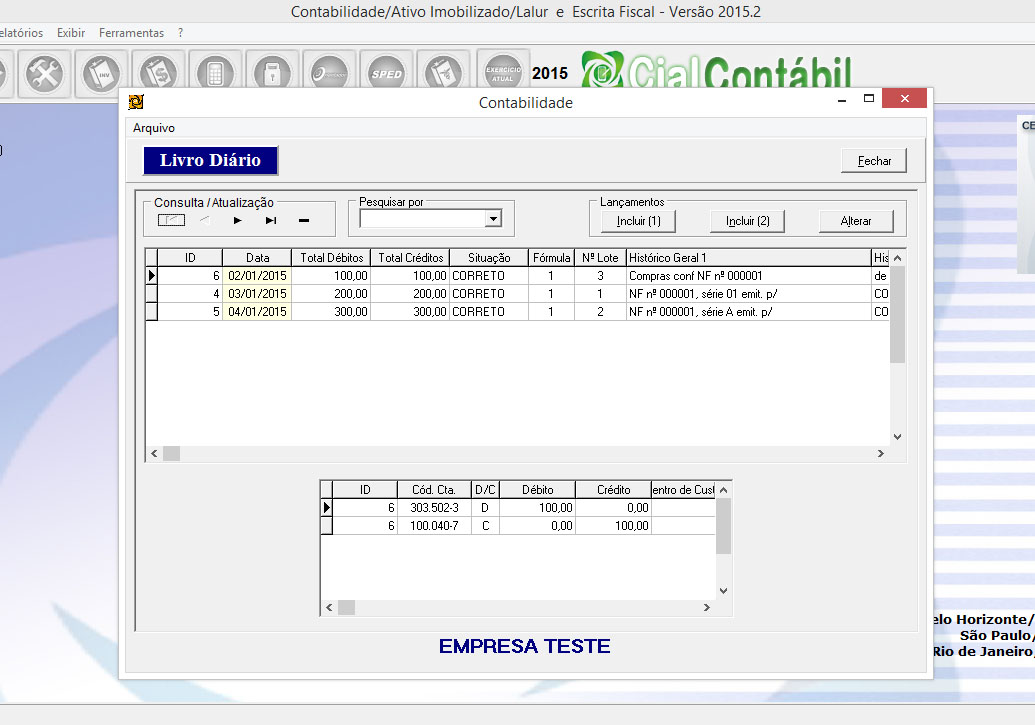Click the Alterar button
1035x725 pixels.
pyautogui.click(x=855, y=221)
